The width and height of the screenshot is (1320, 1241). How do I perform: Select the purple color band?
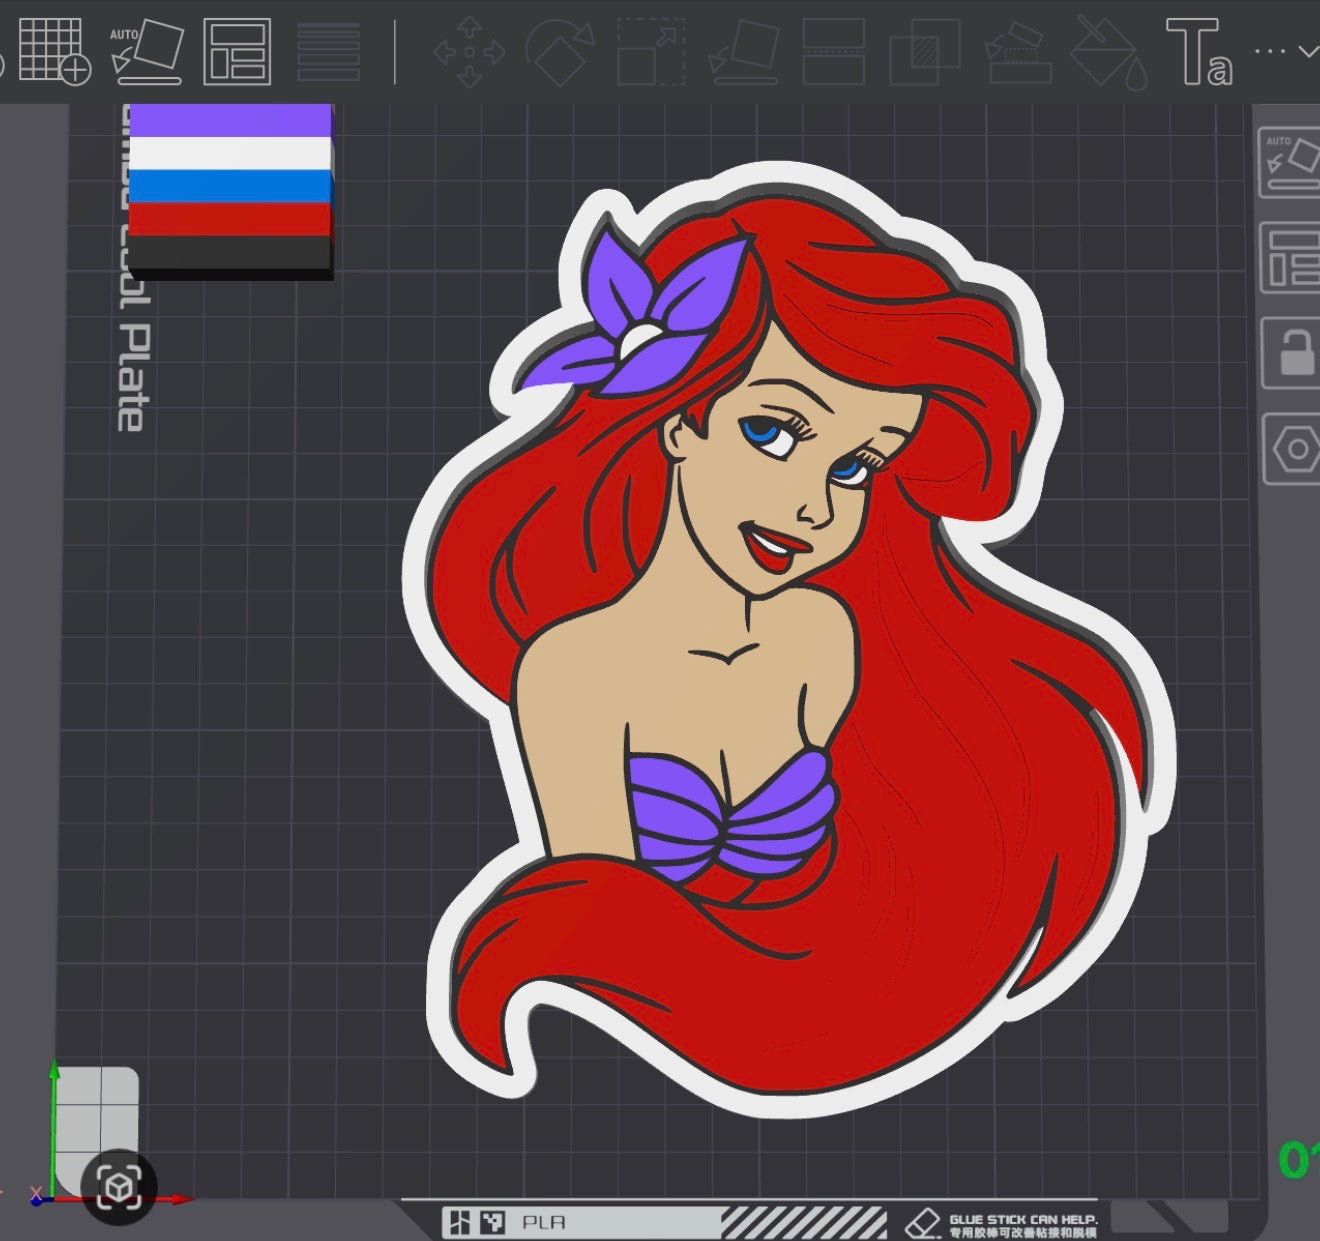point(230,121)
